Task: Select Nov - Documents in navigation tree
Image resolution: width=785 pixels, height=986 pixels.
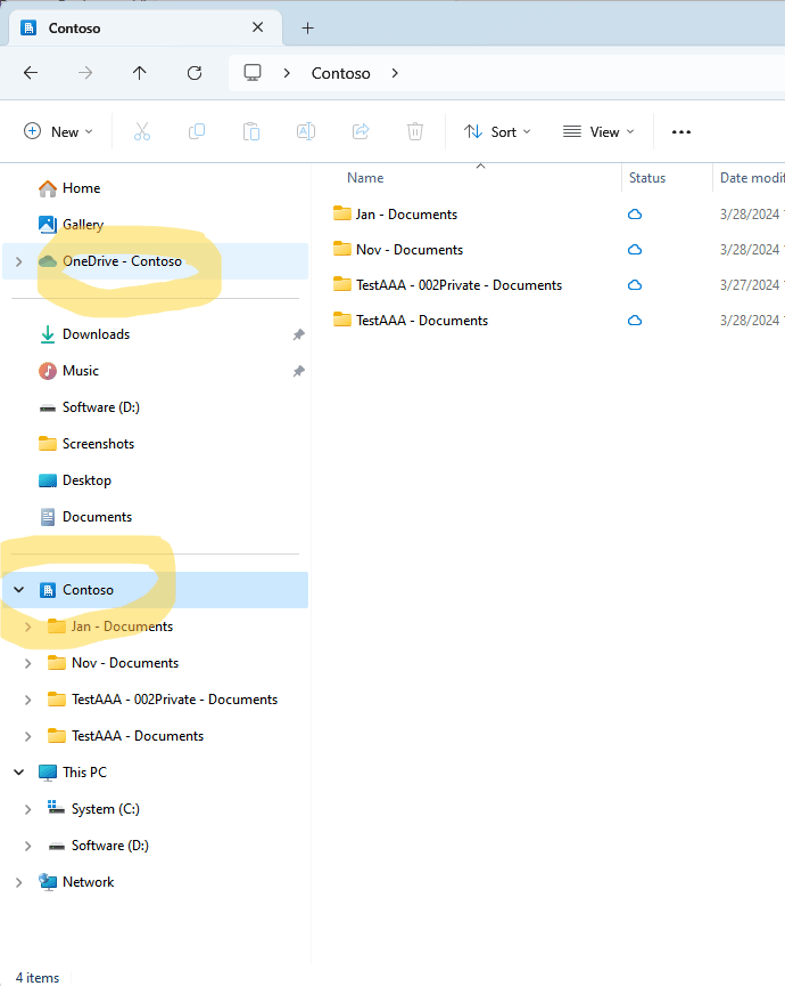Action: (125, 663)
